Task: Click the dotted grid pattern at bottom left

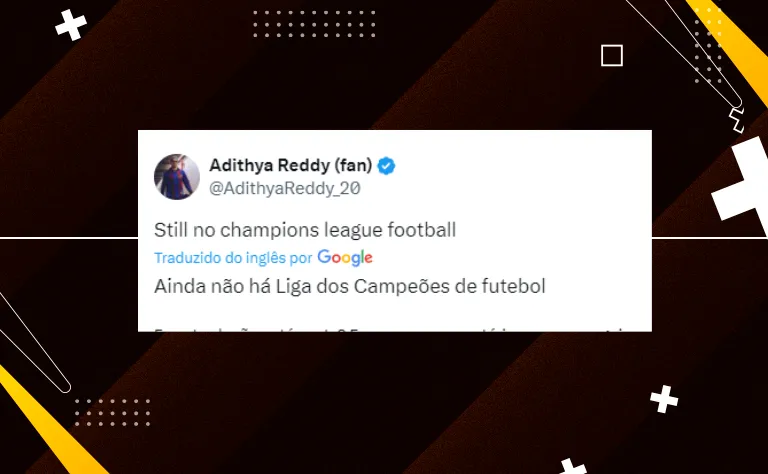Action: (113, 412)
